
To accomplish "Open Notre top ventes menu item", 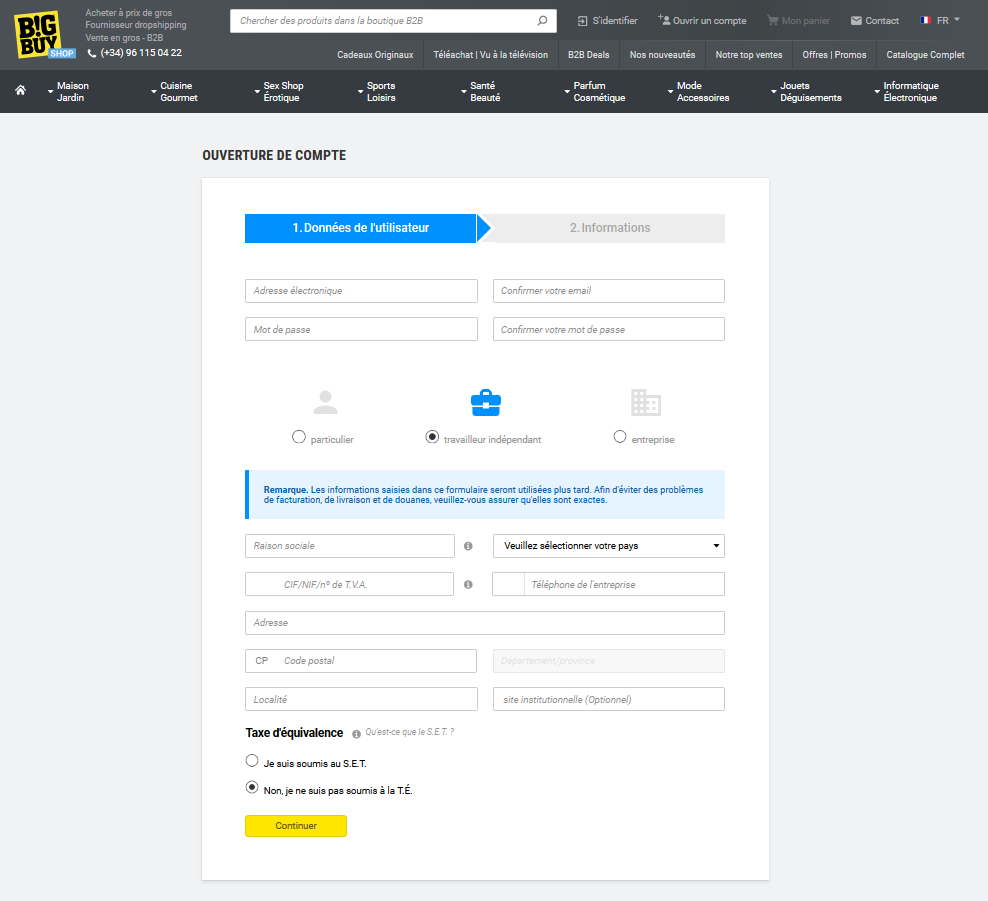I will coord(749,55).
